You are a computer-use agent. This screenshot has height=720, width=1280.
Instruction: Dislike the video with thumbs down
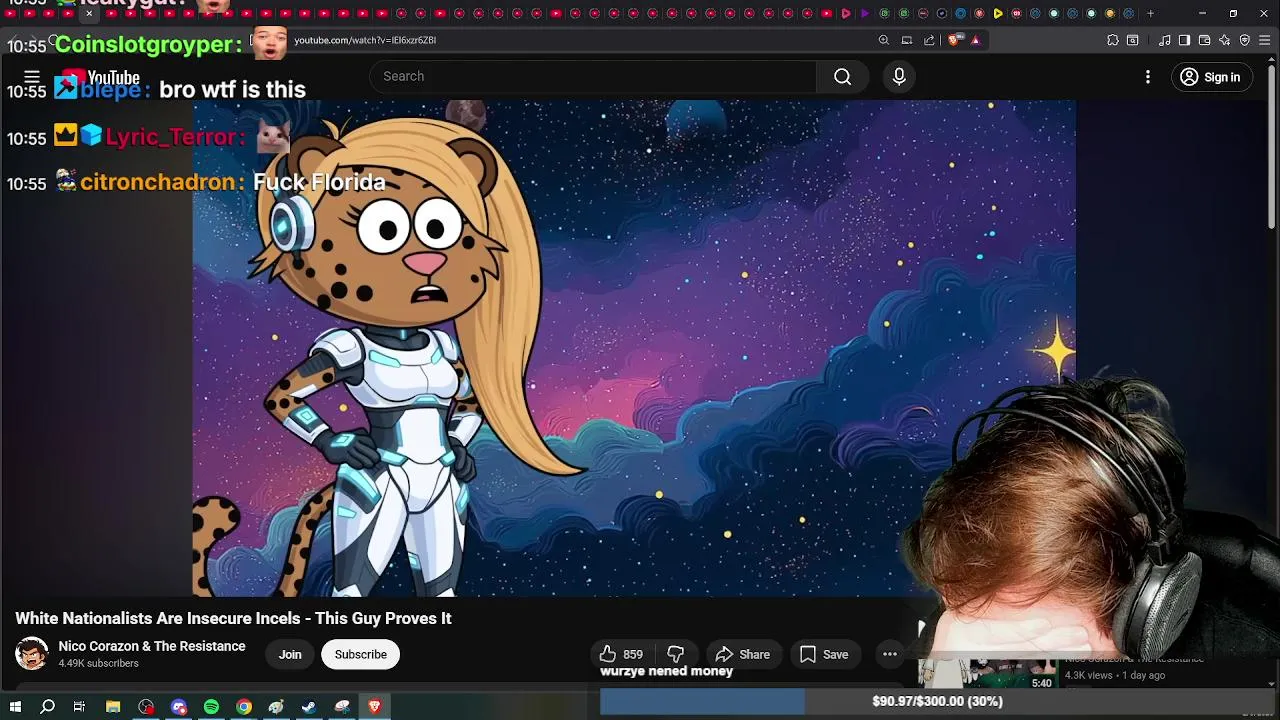[676, 654]
